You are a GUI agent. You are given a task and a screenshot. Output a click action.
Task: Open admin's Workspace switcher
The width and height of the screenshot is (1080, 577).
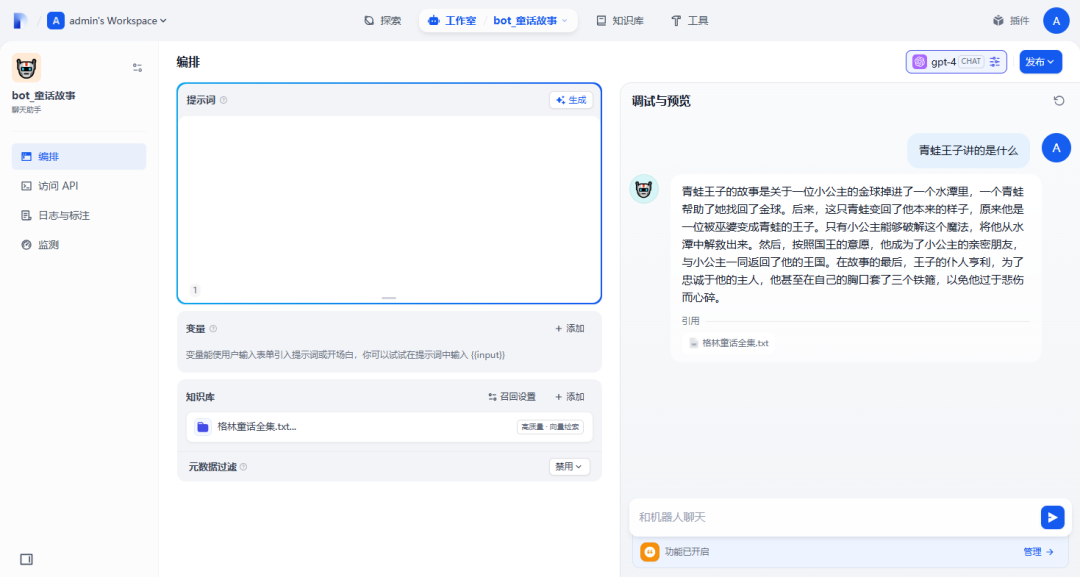tap(107, 21)
